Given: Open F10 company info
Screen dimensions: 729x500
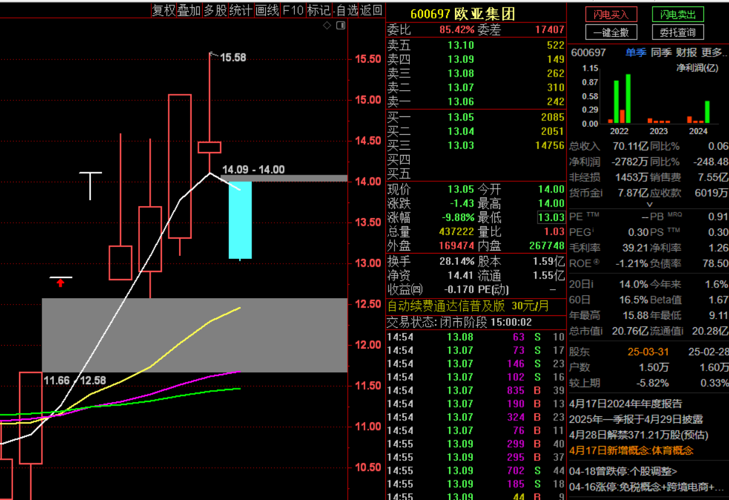Looking at the screenshot, I should [293, 10].
